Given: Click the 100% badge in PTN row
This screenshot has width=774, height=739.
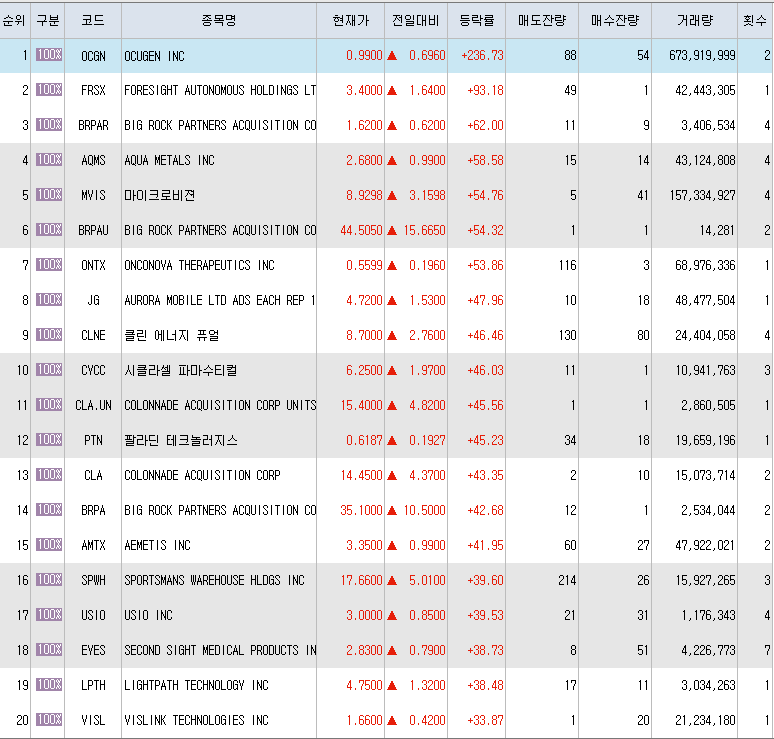Looking at the screenshot, I should click(x=49, y=439).
